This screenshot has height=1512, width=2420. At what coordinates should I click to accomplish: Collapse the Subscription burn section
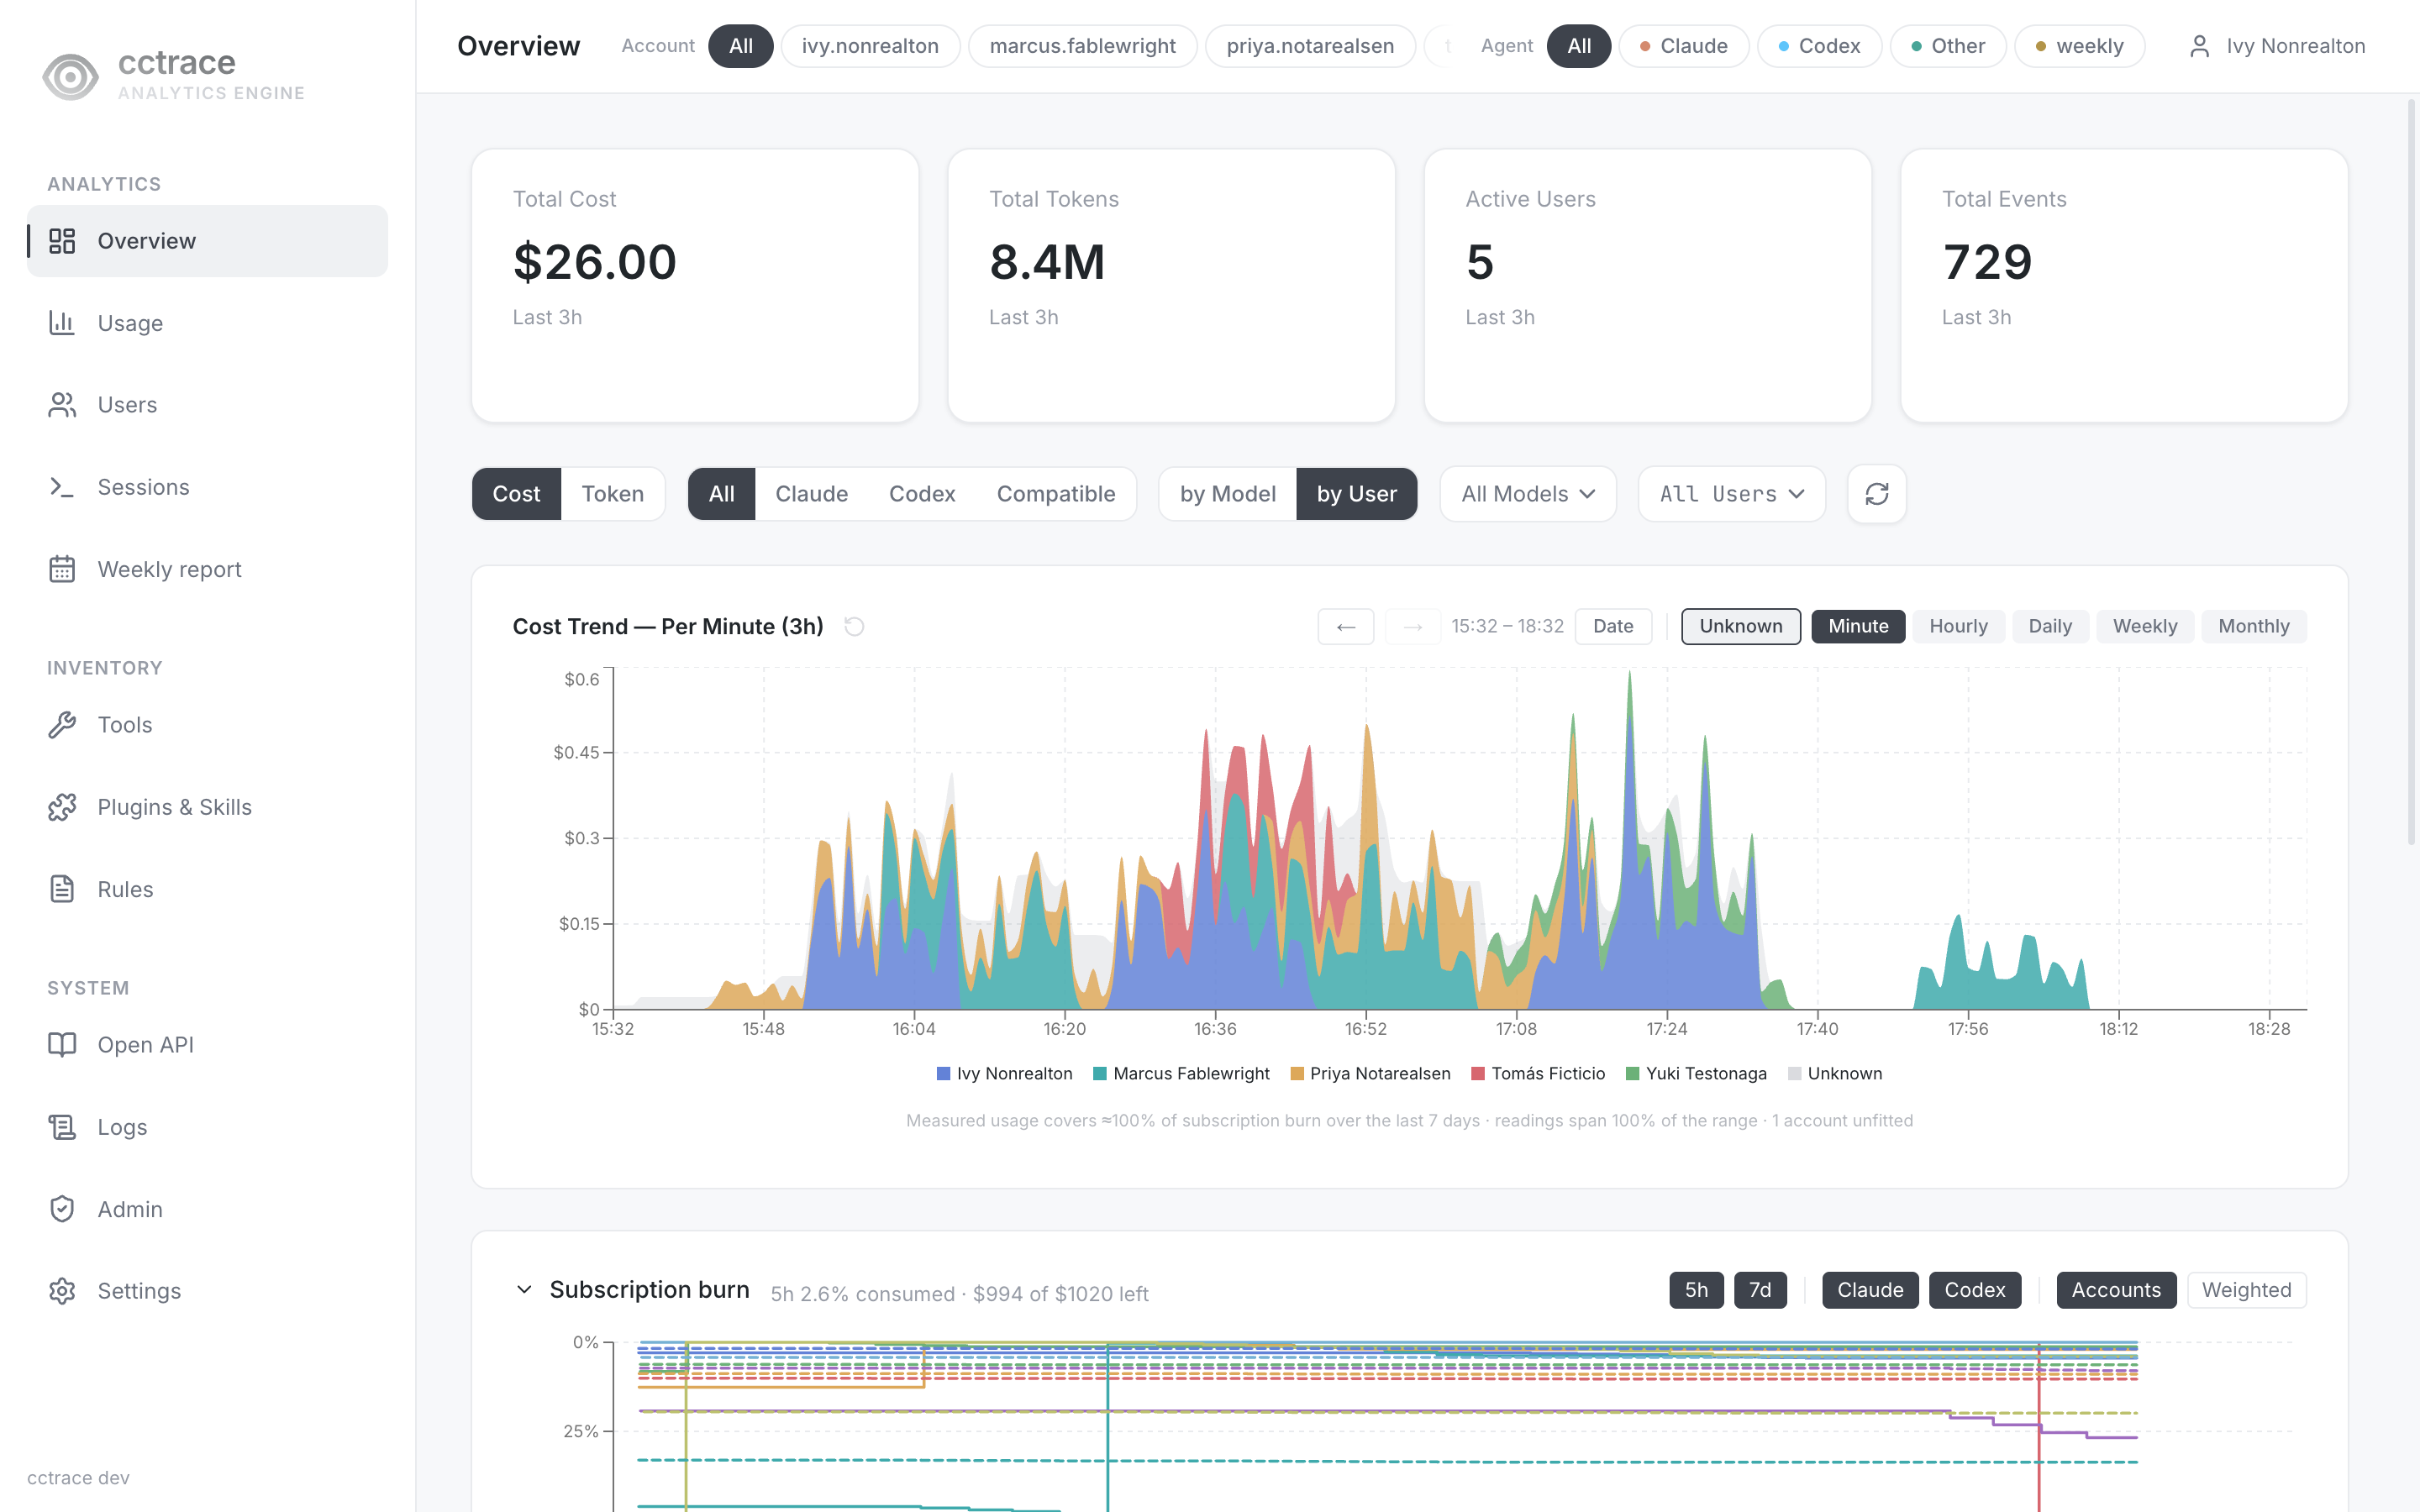[x=524, y=1290]
